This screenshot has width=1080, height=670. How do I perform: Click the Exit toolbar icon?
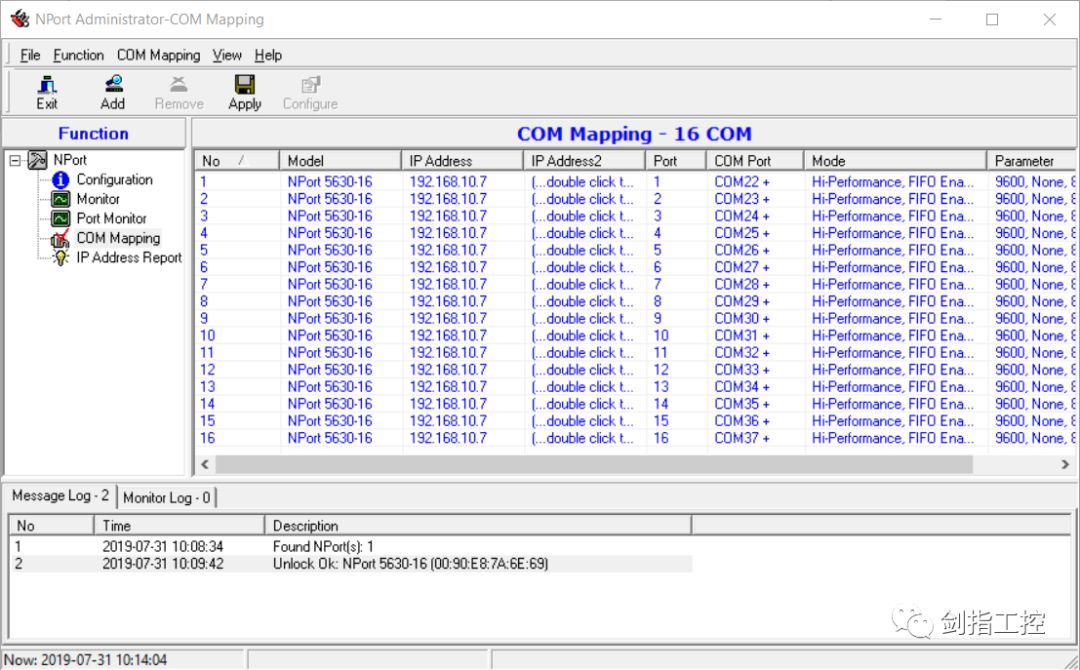pos(47,85)
